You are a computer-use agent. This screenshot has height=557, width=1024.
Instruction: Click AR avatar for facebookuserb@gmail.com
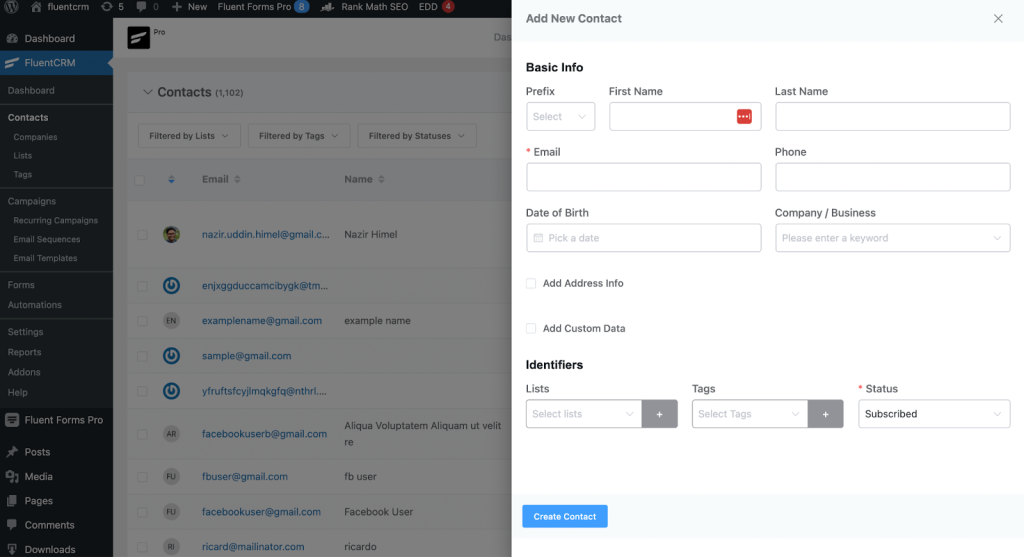pyautogui.click(x=171, y=434)
